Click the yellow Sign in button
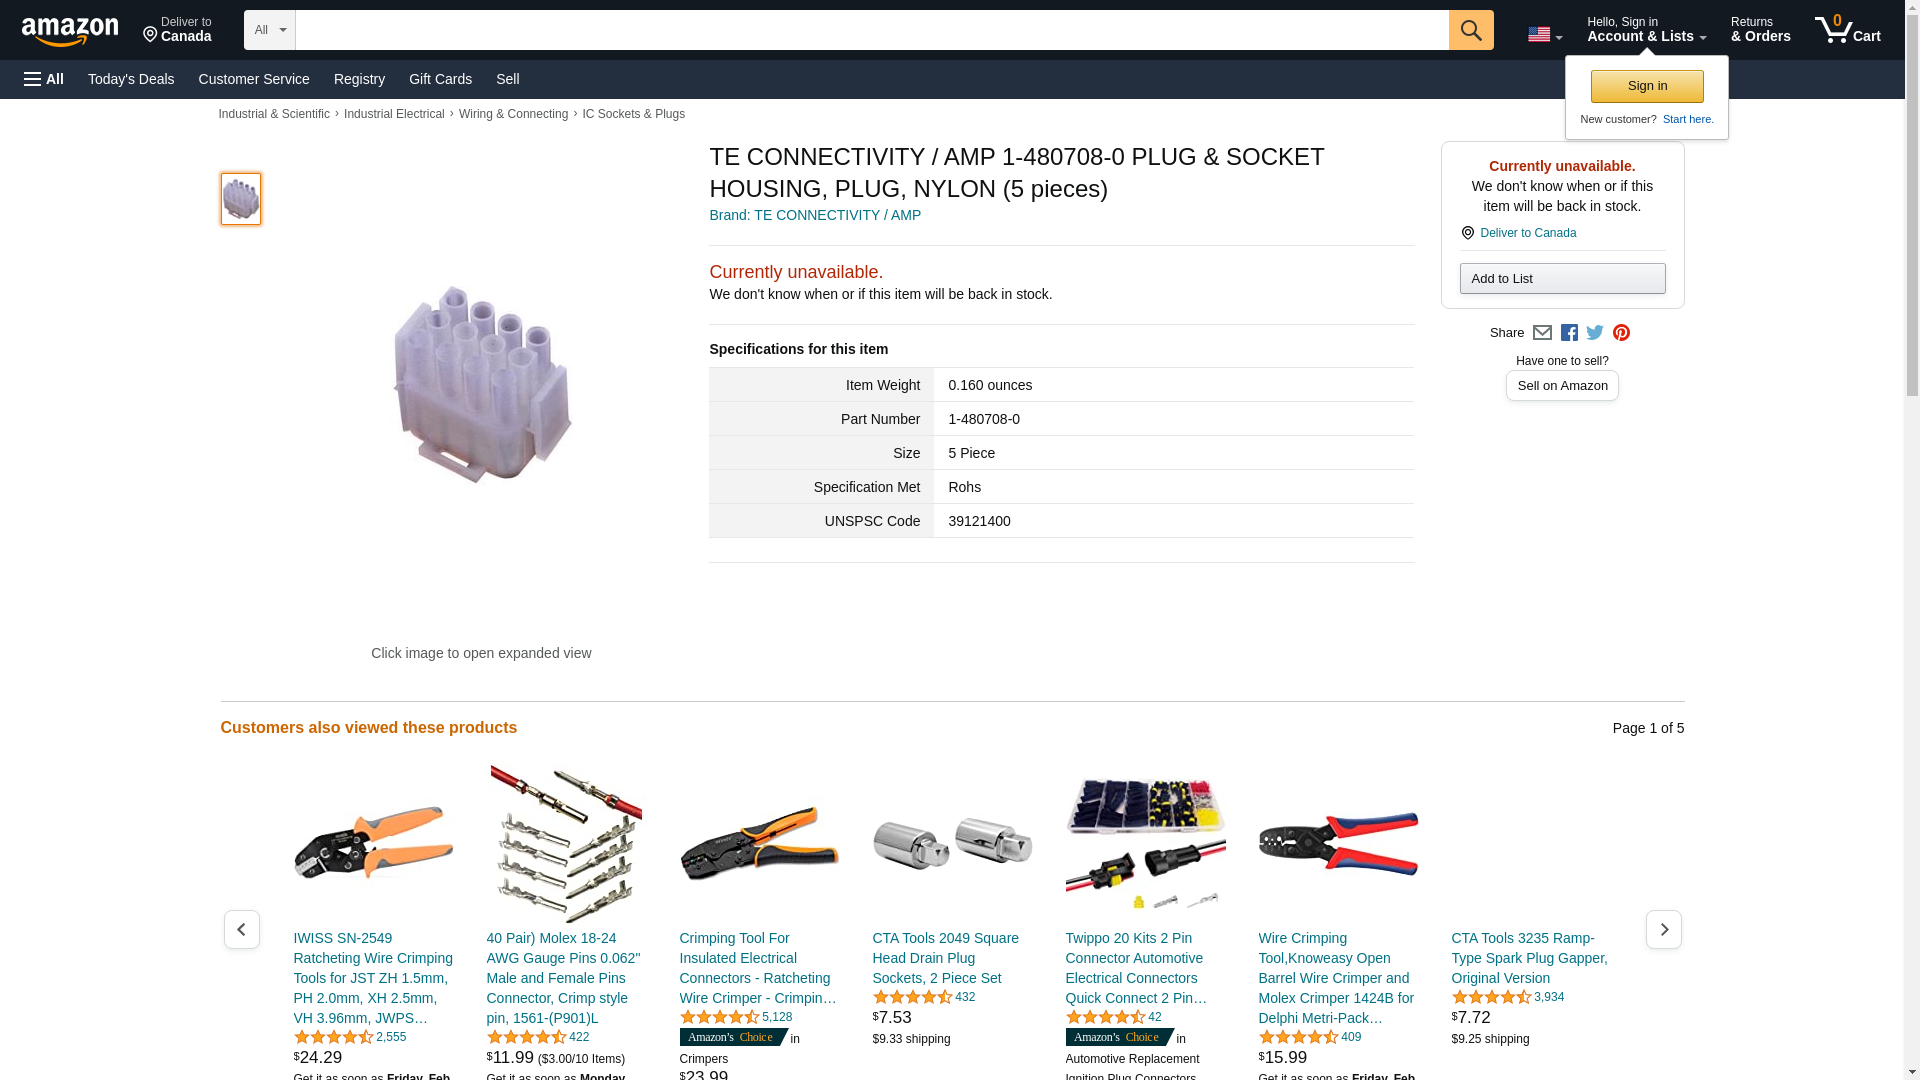 (1647, 86)
